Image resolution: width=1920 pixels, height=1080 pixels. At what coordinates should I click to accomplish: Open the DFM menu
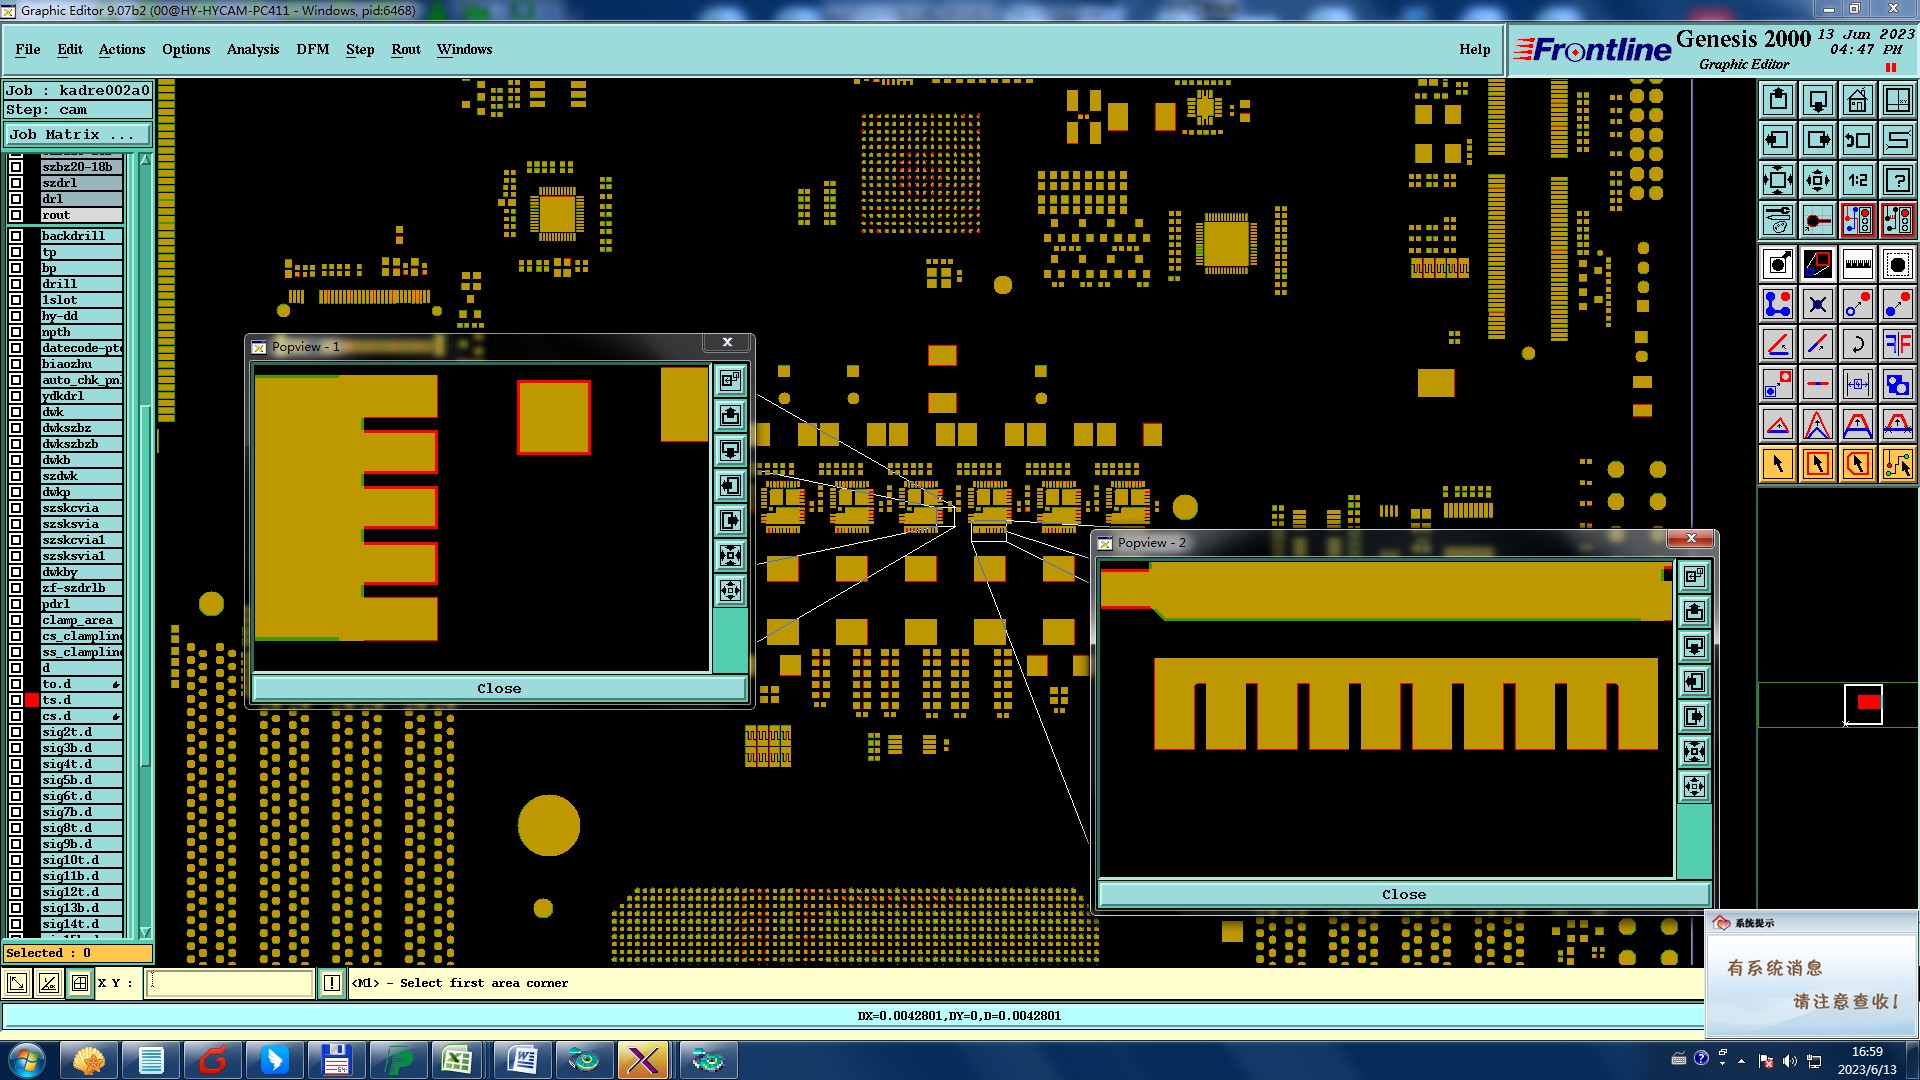click(312, 49)
